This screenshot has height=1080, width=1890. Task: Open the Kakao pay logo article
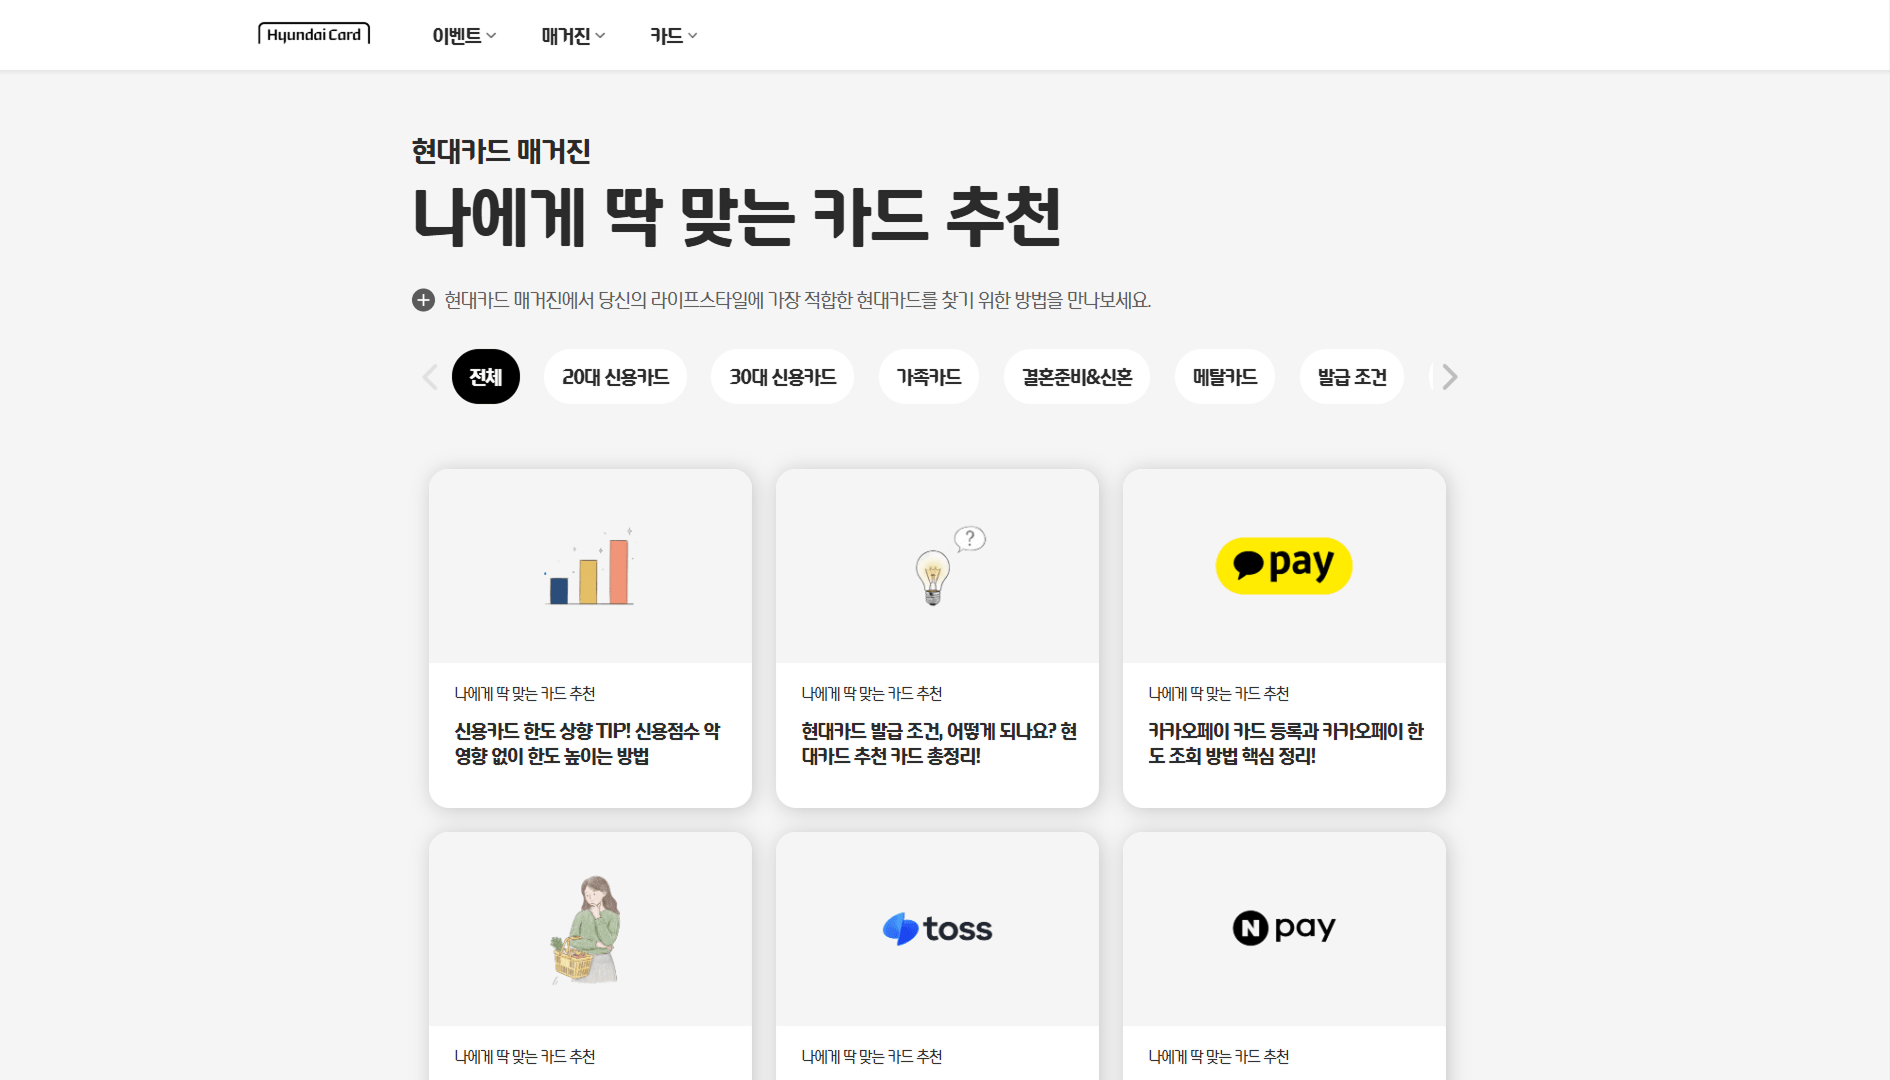coord(1284,566)
